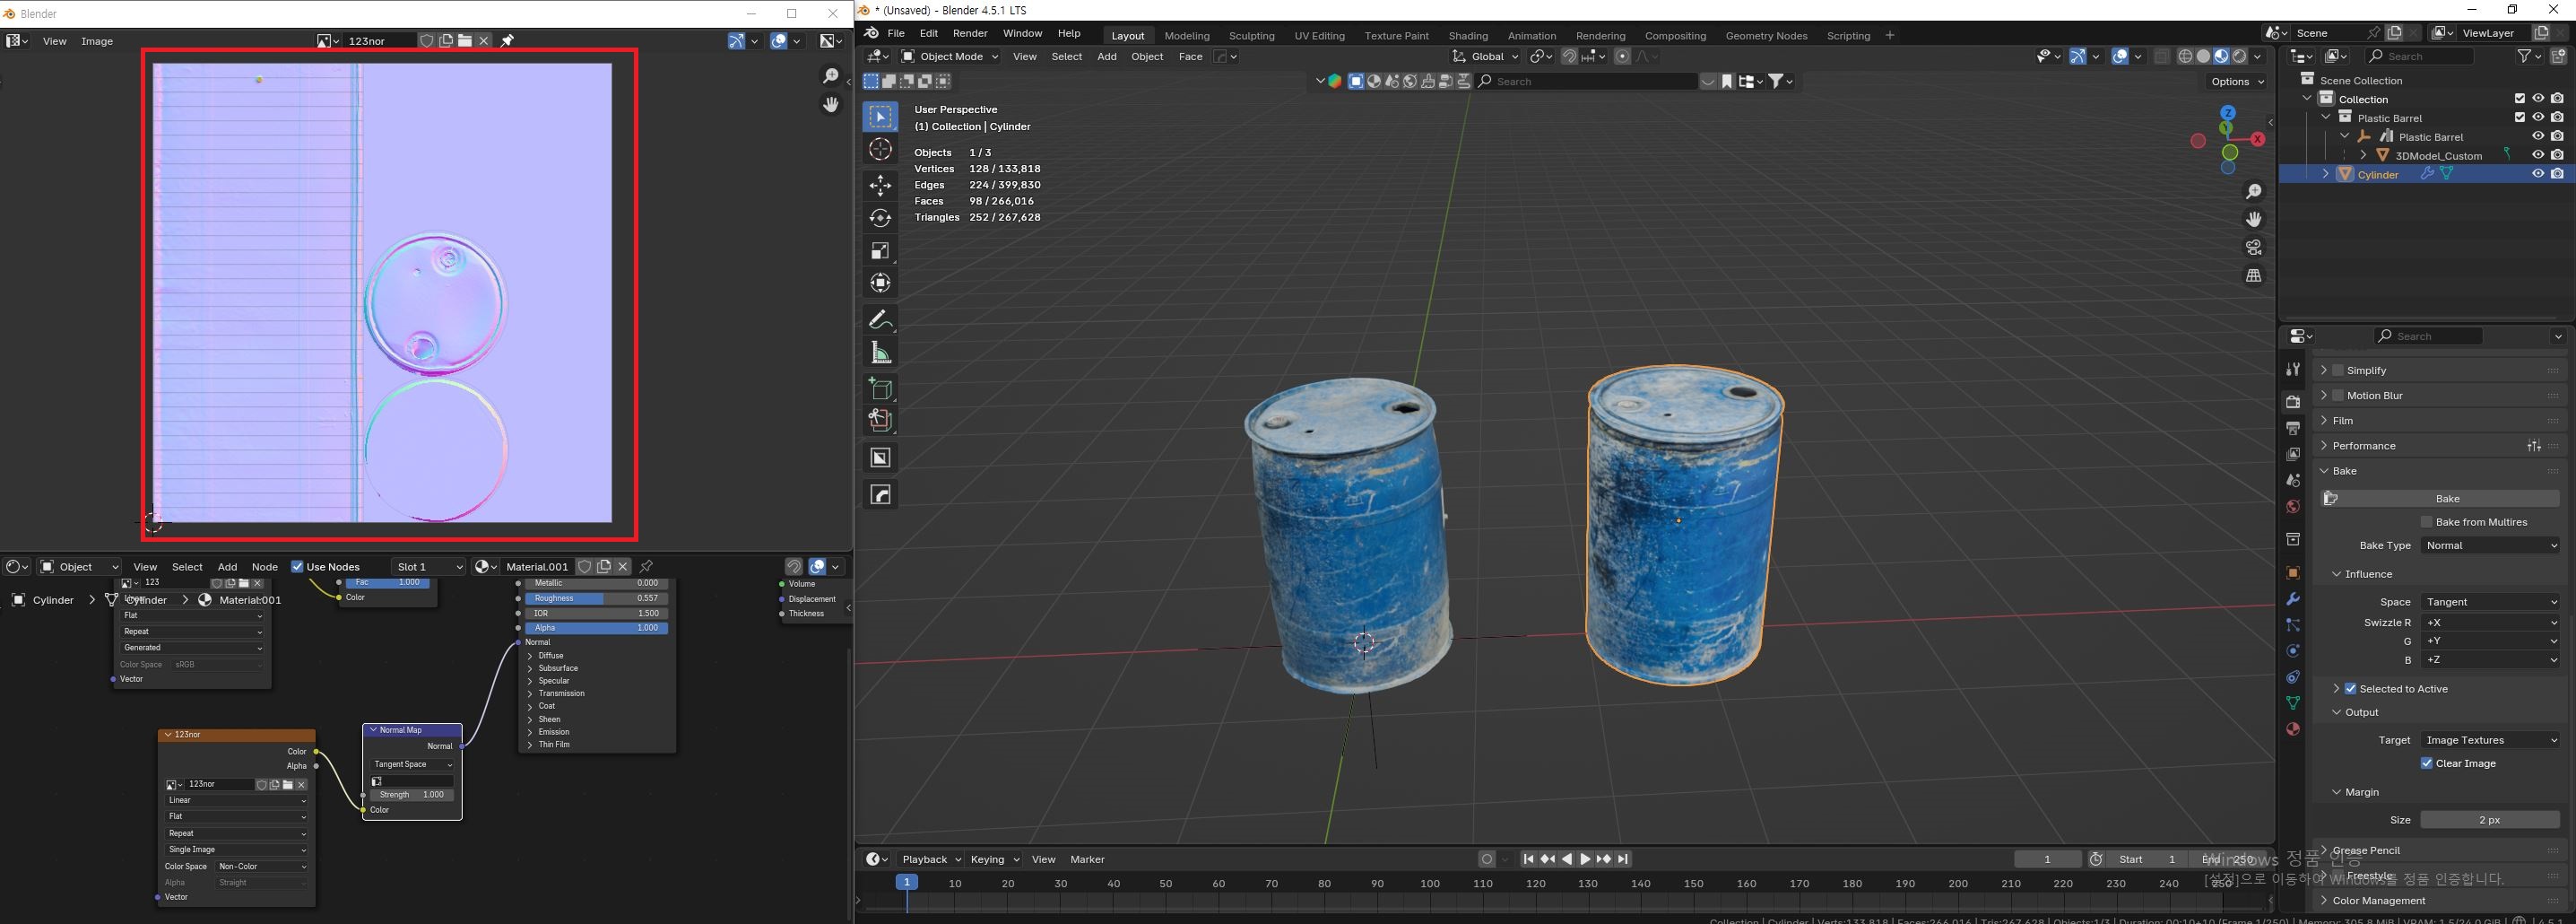Image resolution: width=2576 pixels, height=924 pixels.
Task: Toggle the Selected to Active checkbox
Action: click(x=2350, y=689)
